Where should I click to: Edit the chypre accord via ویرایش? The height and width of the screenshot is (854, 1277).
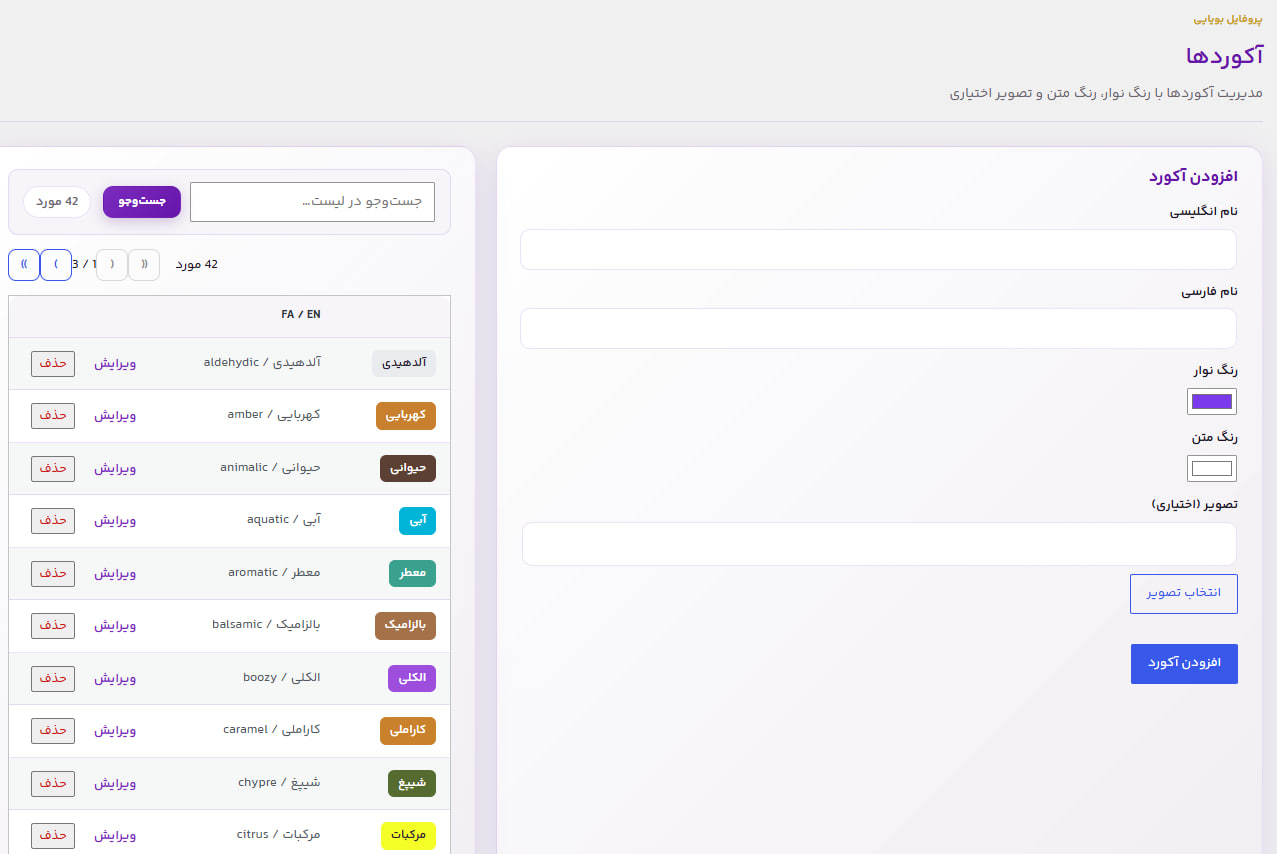(115, 783)
